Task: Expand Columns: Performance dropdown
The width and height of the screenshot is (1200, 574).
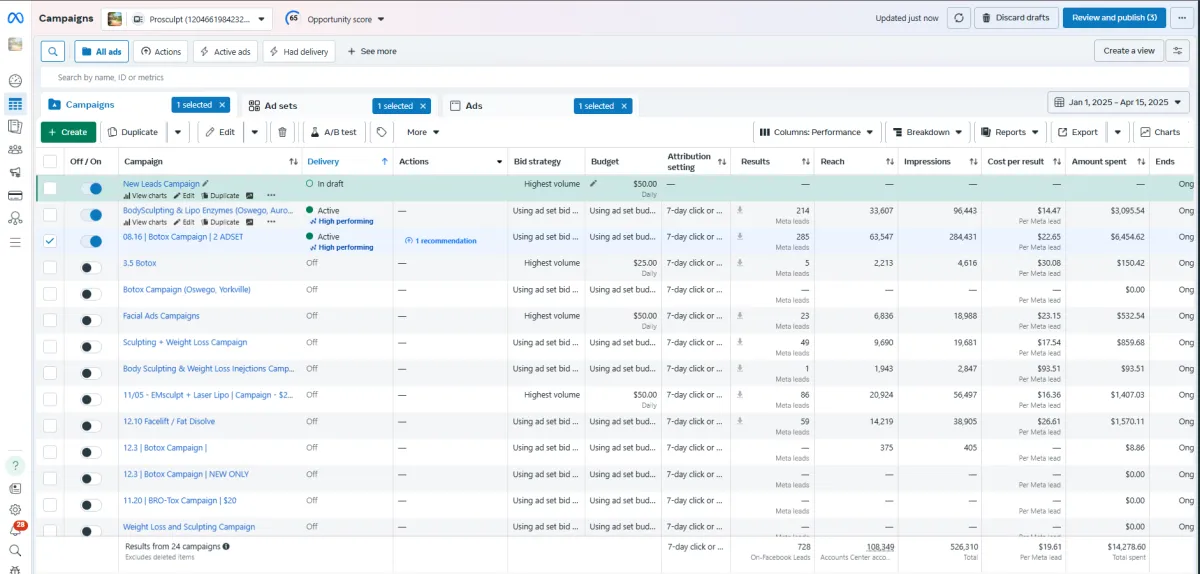Action: 816,132
